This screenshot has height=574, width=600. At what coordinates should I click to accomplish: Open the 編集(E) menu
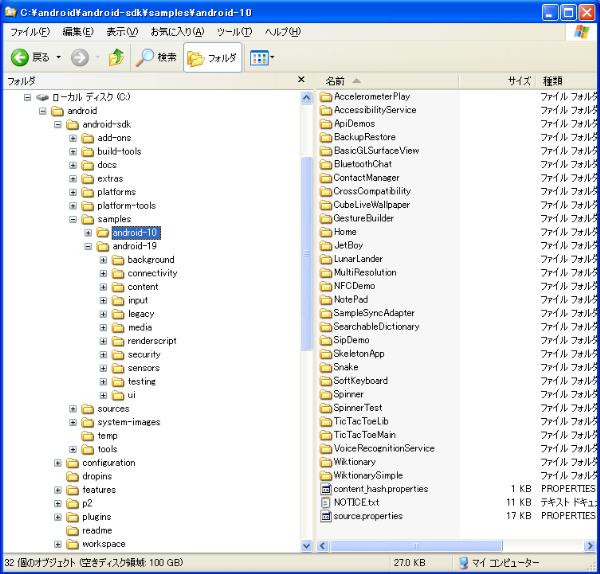[78, 32]
